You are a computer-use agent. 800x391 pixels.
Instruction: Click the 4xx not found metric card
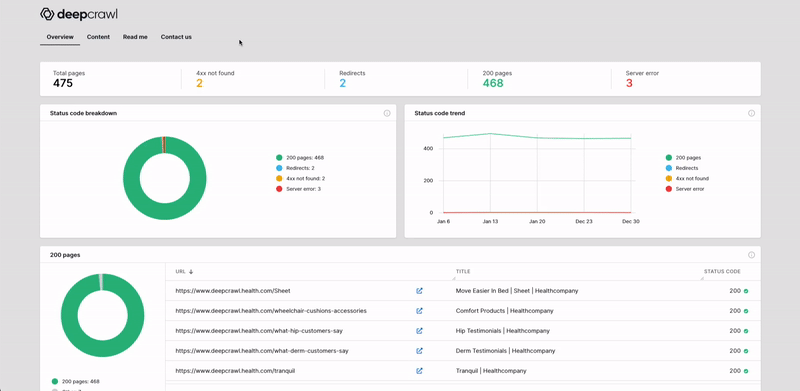[215, 79]
